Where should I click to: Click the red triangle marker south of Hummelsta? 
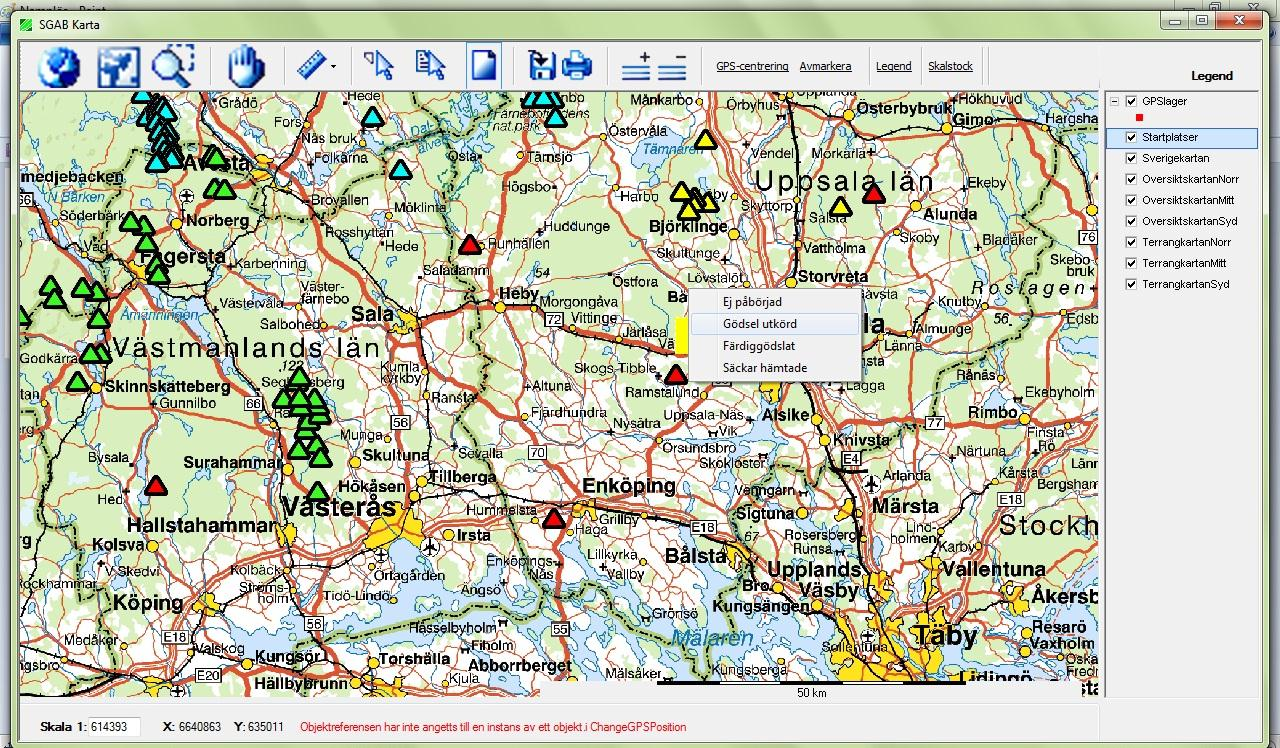(555, 518)
